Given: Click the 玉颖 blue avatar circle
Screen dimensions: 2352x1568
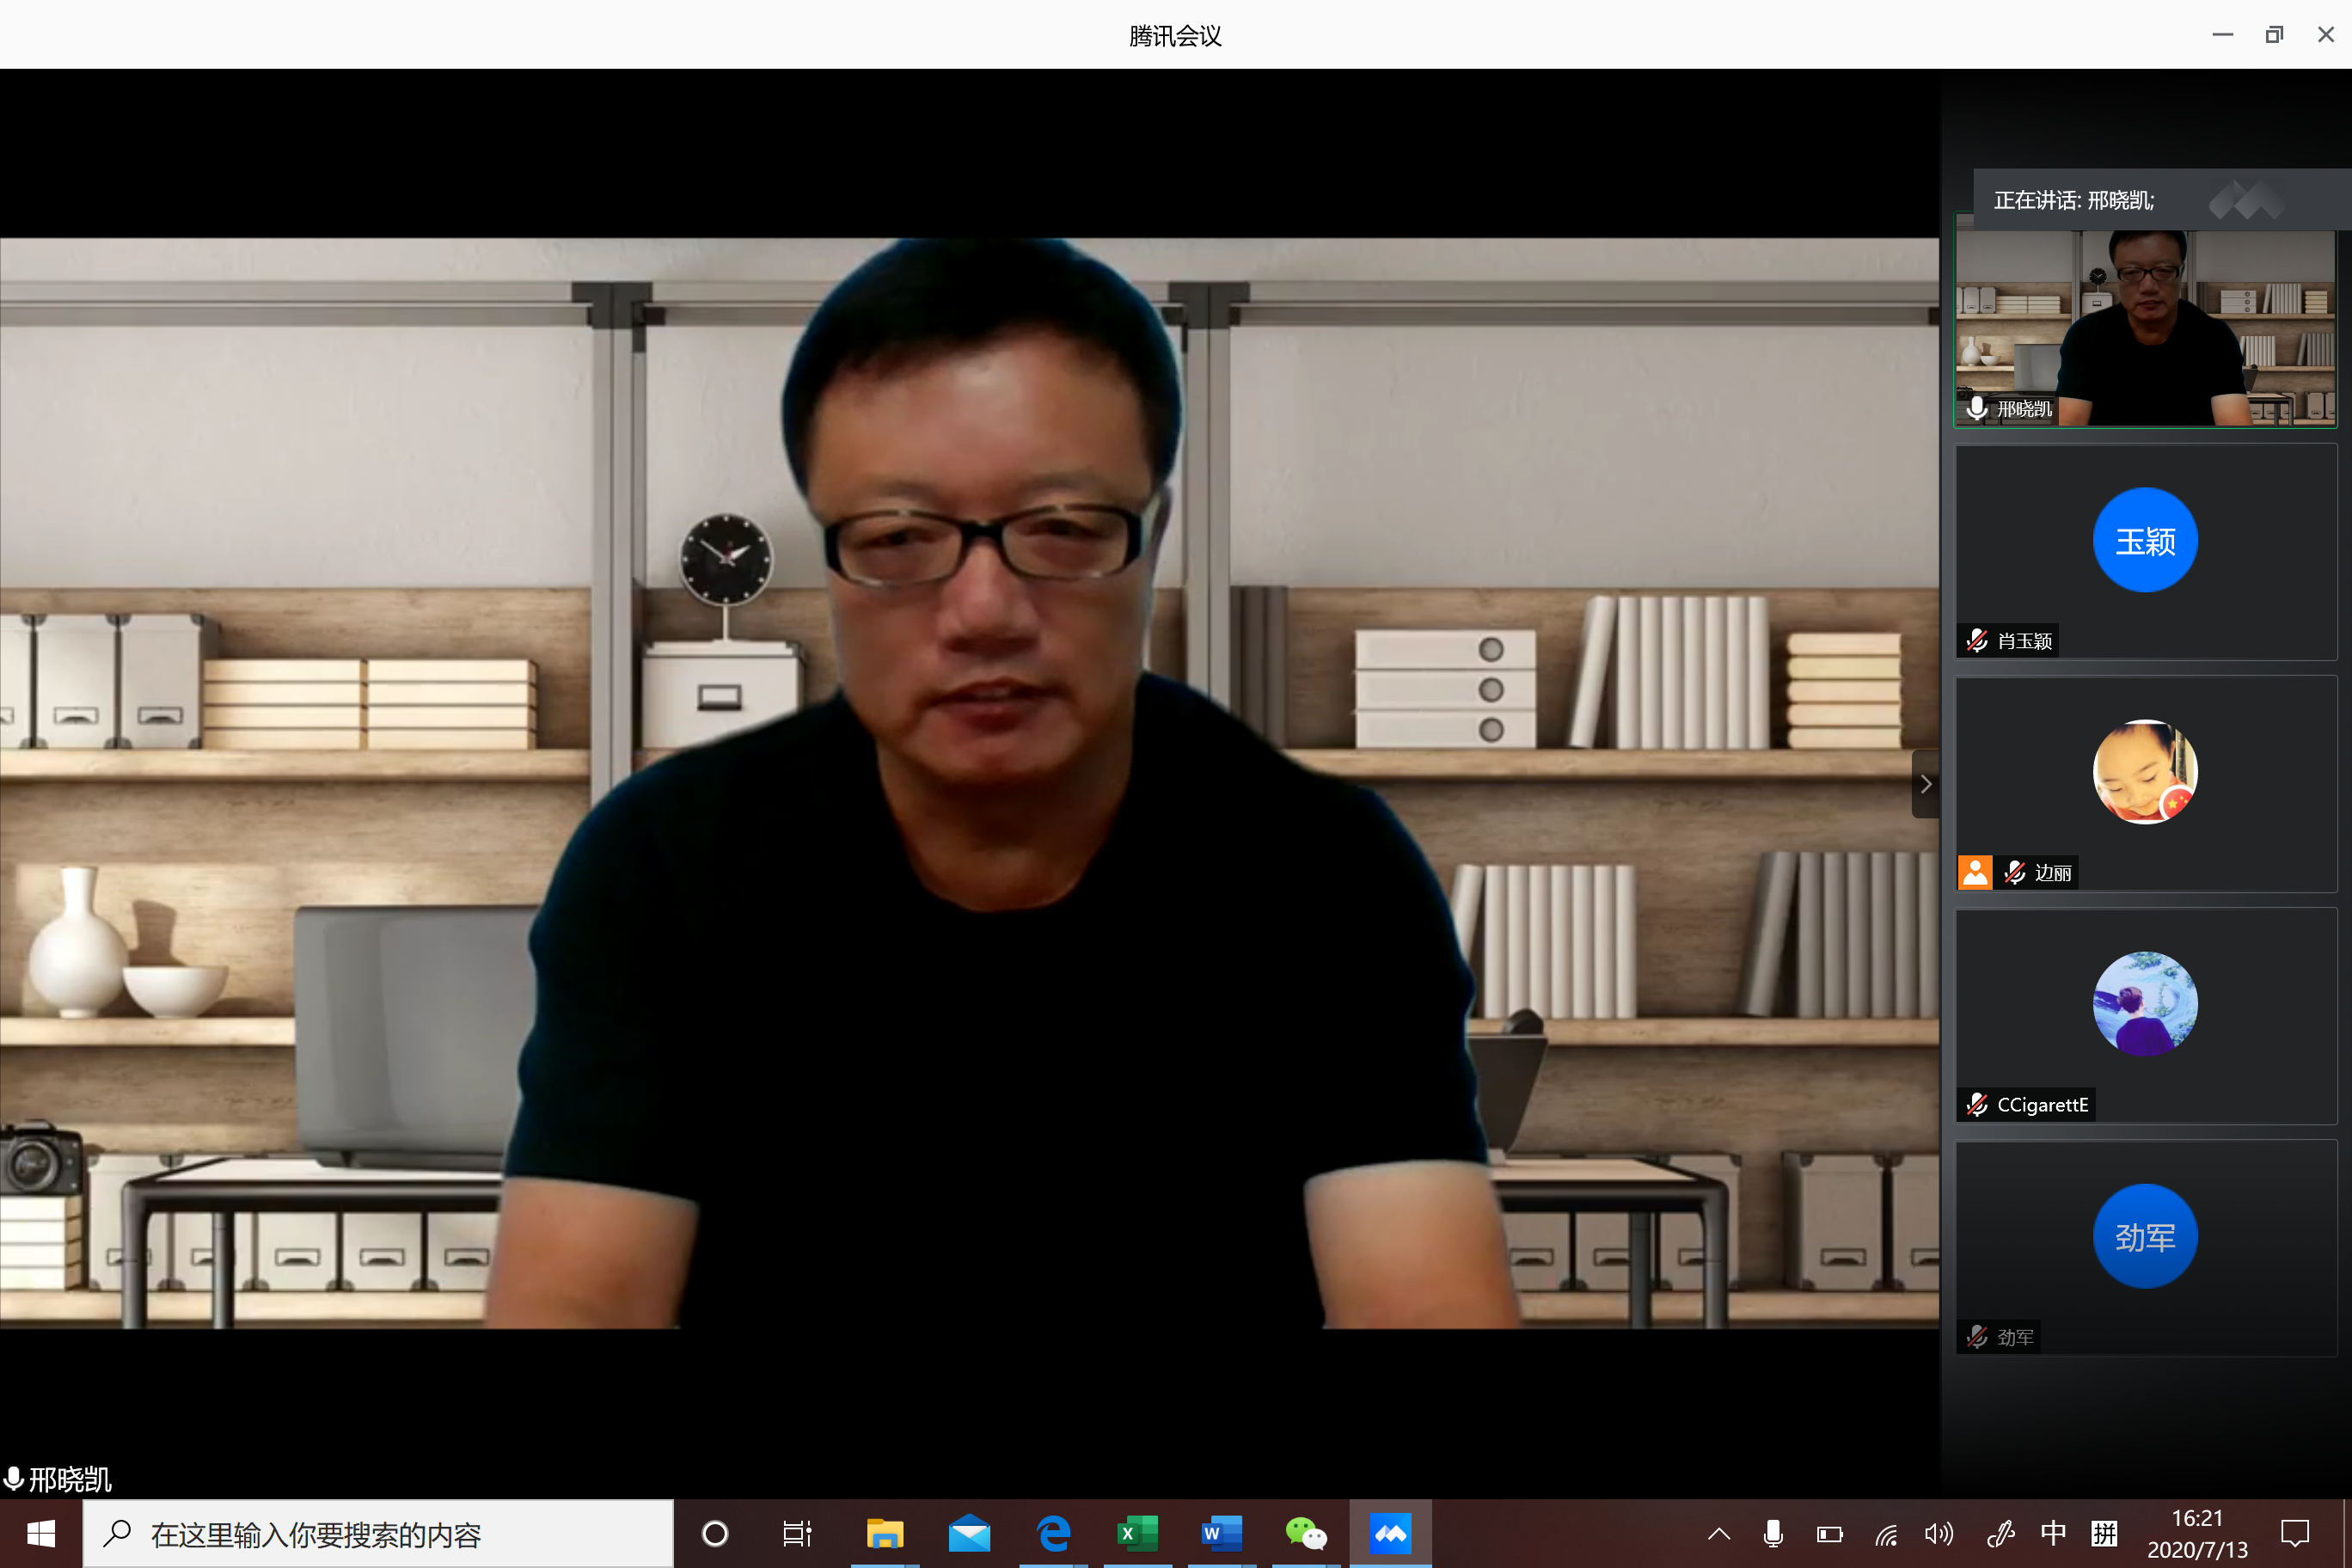Looking at the screenshot, I should click(x=2144, y=540).
